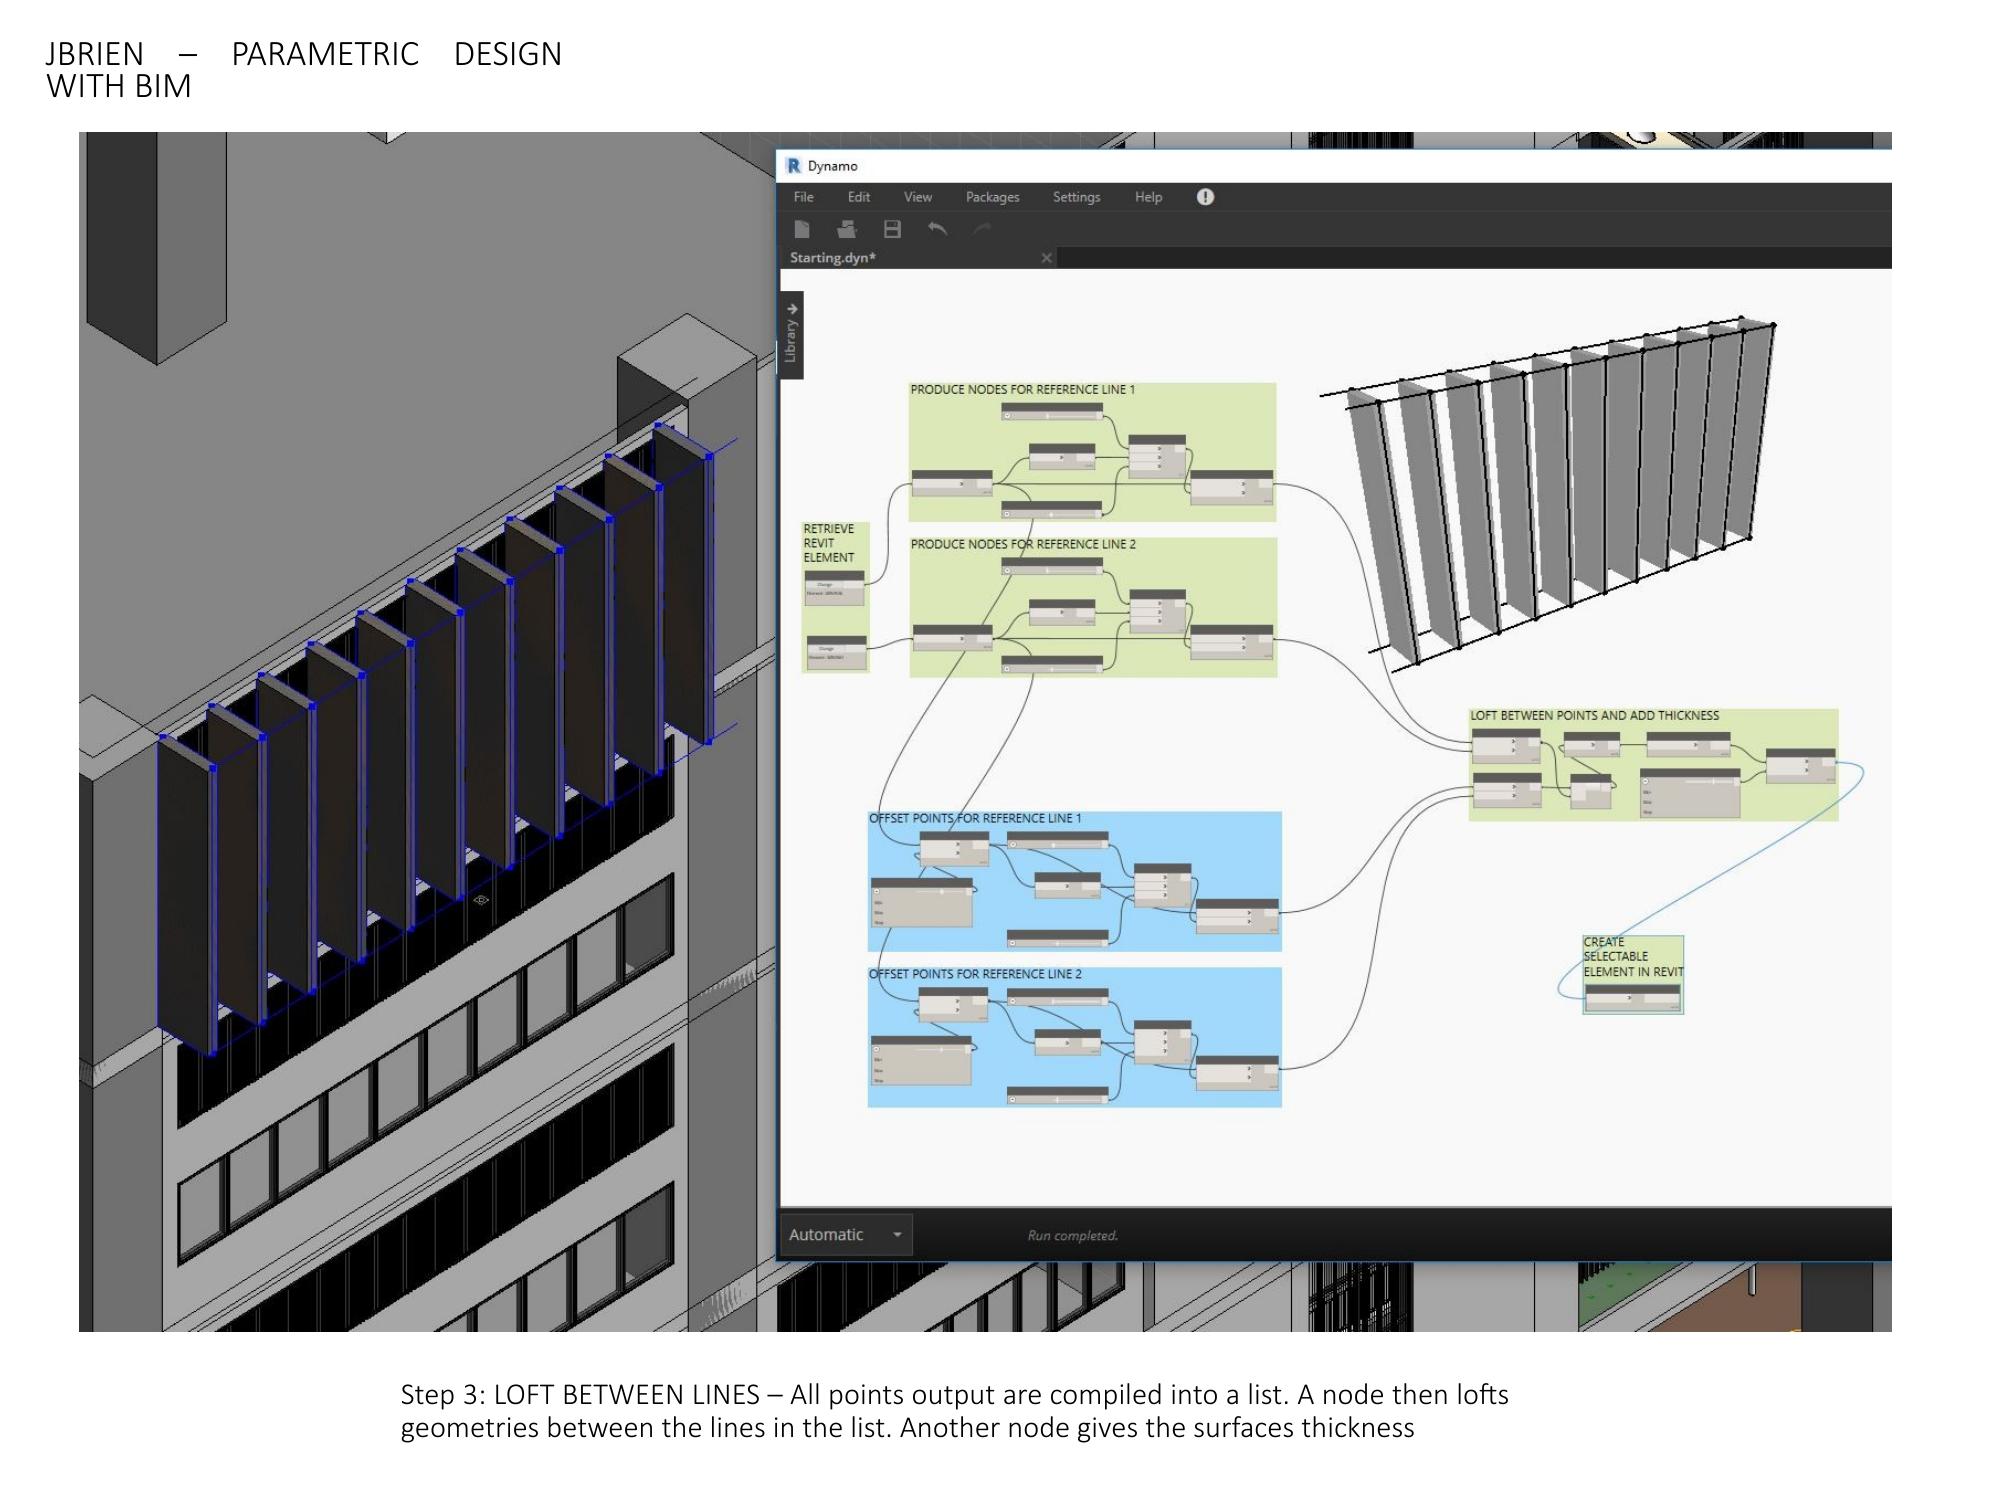Open the Settings menu
Screen dimensions: 2000x1500
pos(1076,197)
